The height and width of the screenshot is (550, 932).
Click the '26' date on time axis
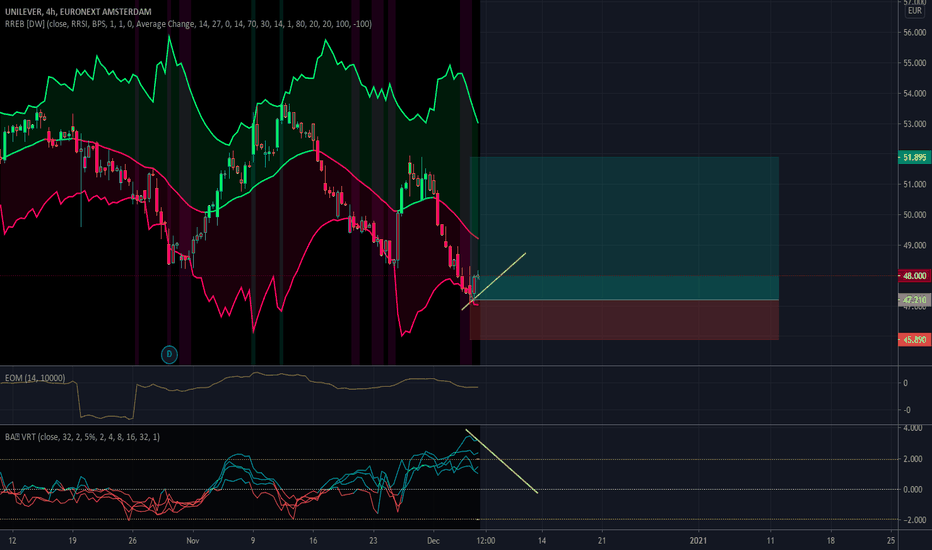pyautogui.click(x=133, y=540)
